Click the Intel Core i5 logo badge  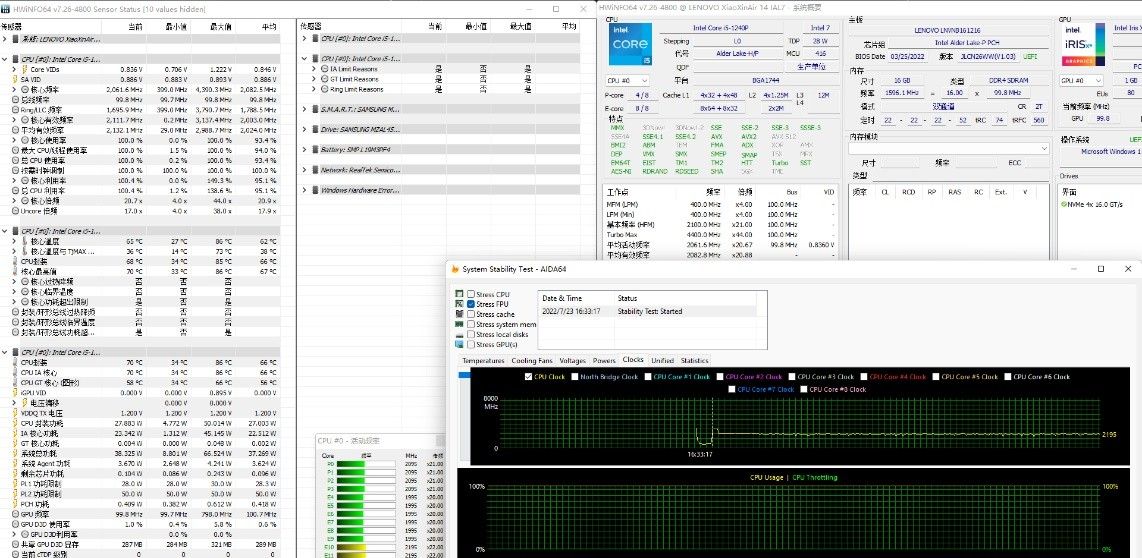tap(631, 45)
